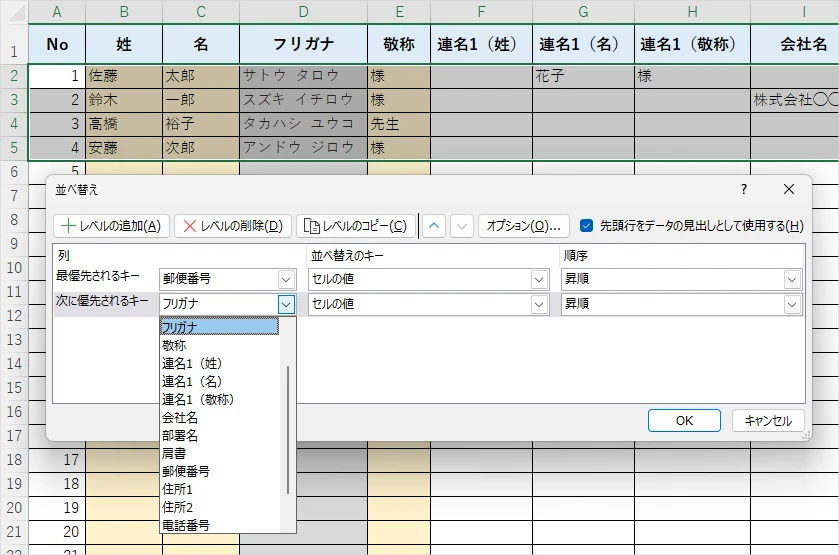The height and width of the screenshot is (555, 839).
Task: Move sort level down with arrow
Action: pyautogui.click(x=462, y=226)
